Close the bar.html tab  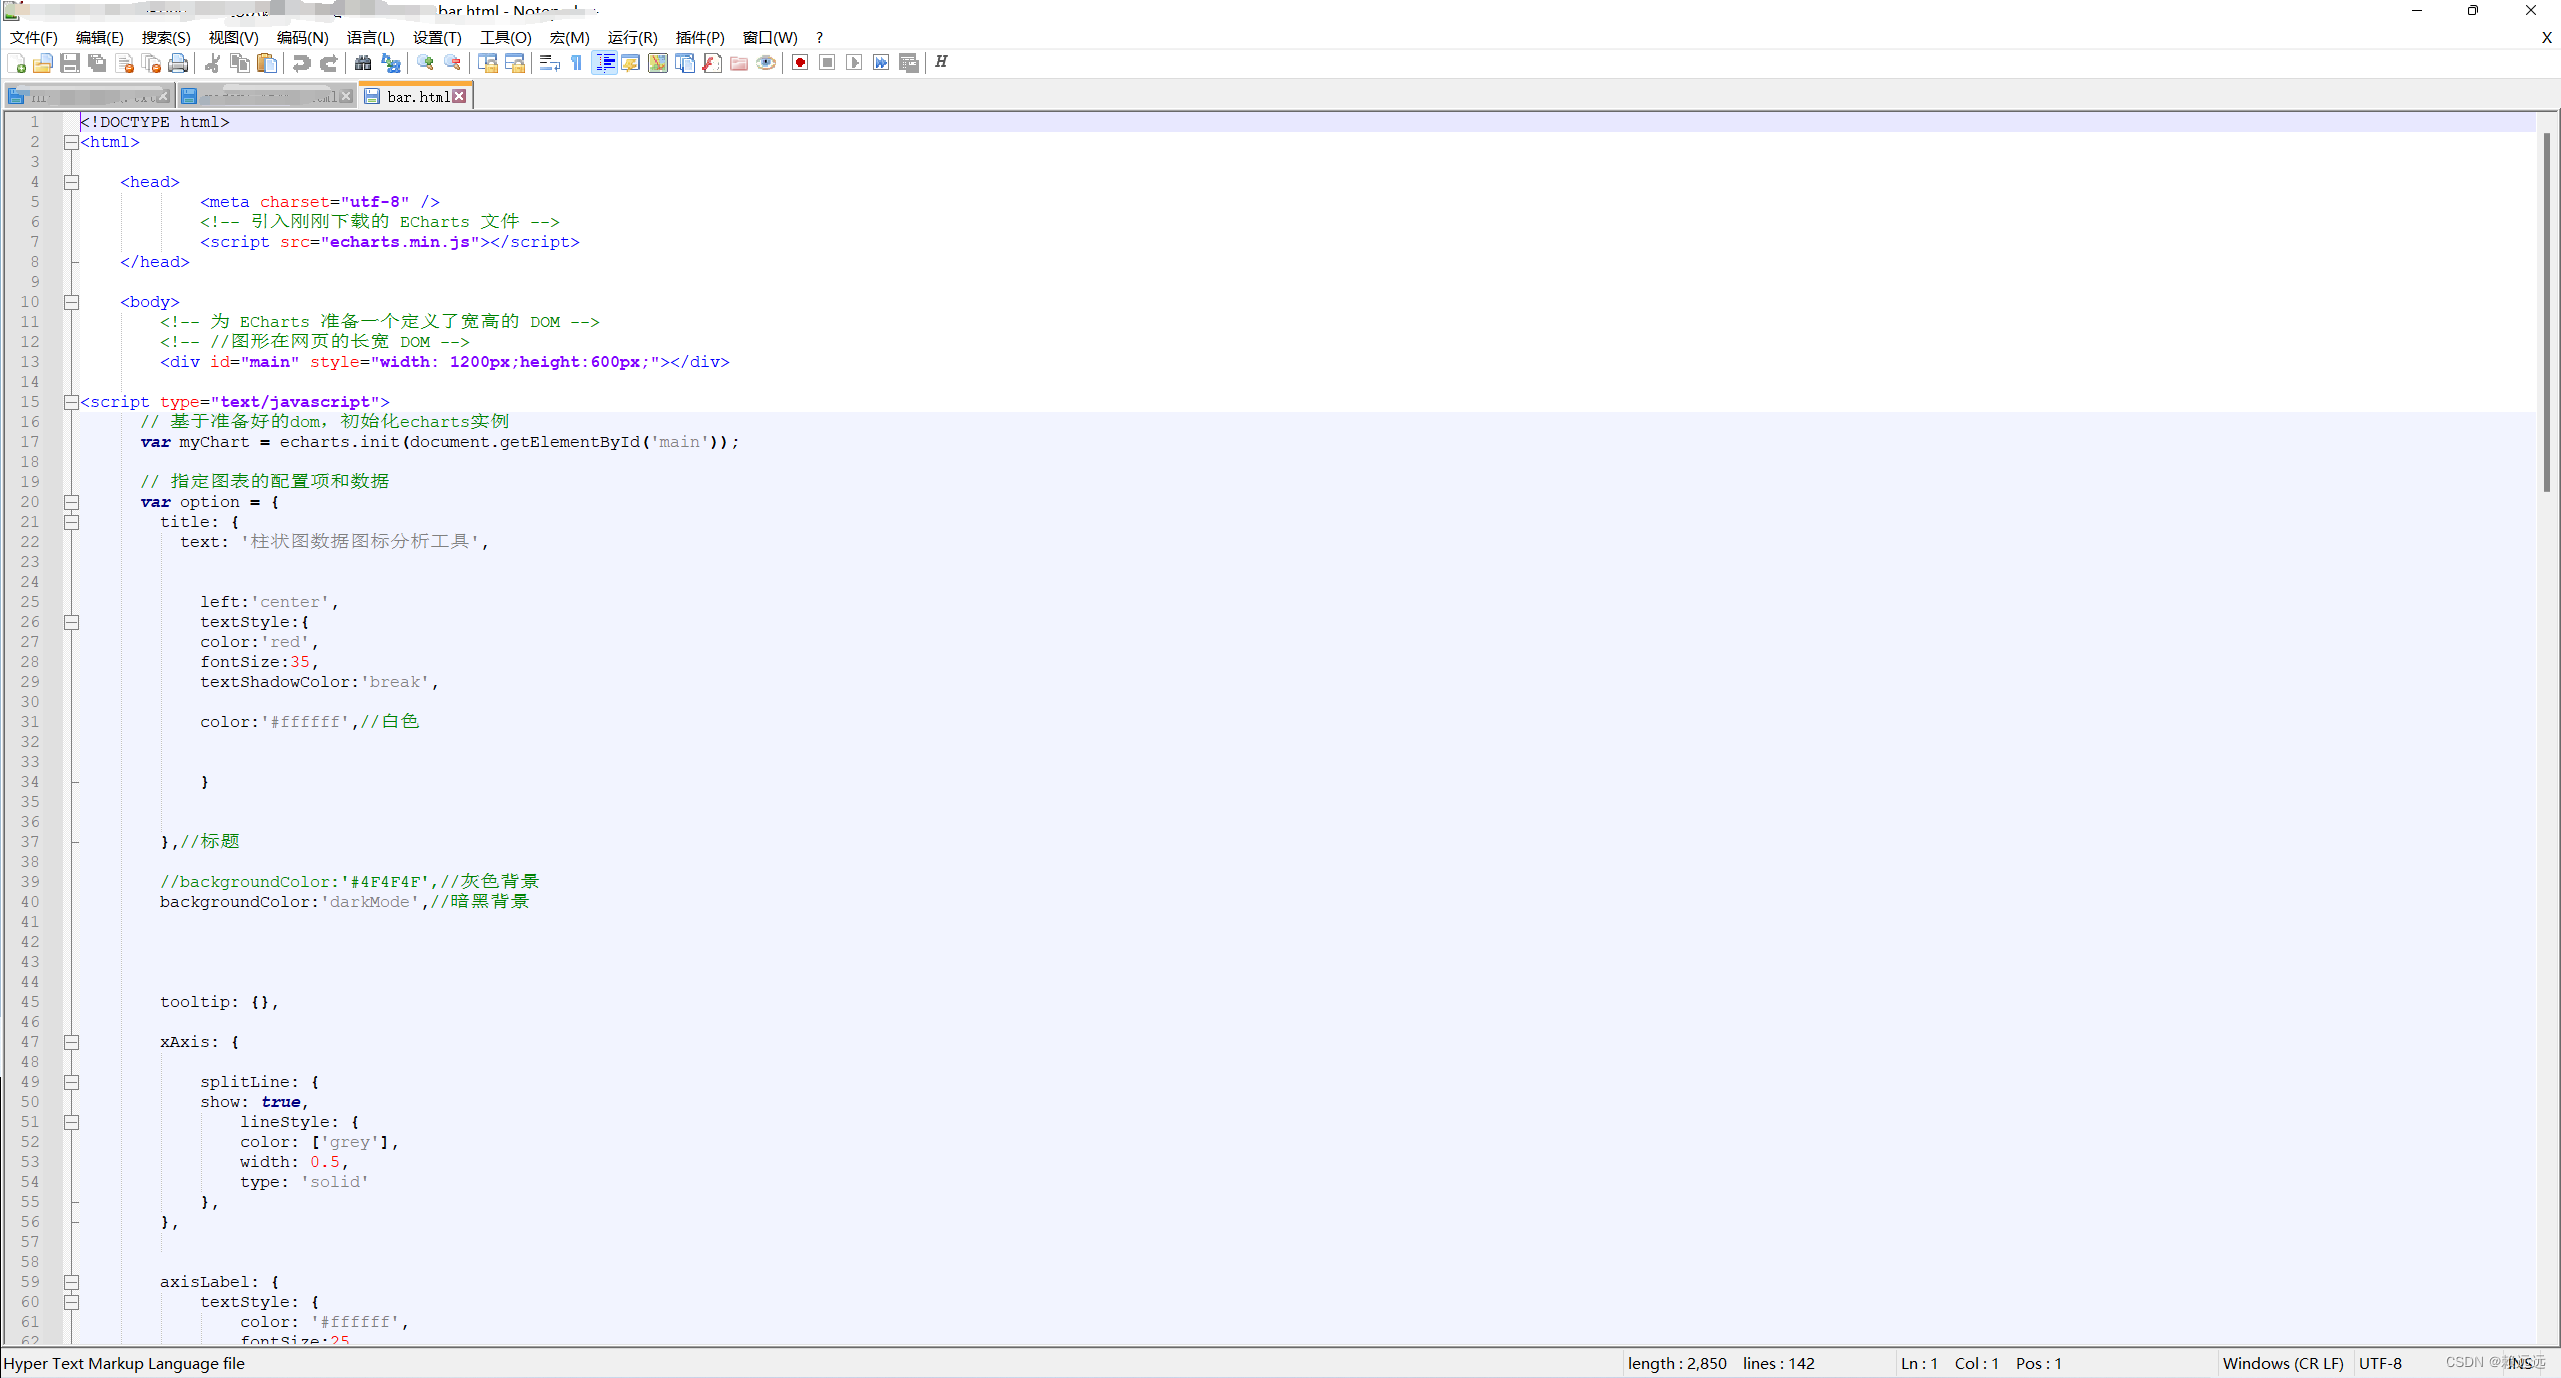459,96
